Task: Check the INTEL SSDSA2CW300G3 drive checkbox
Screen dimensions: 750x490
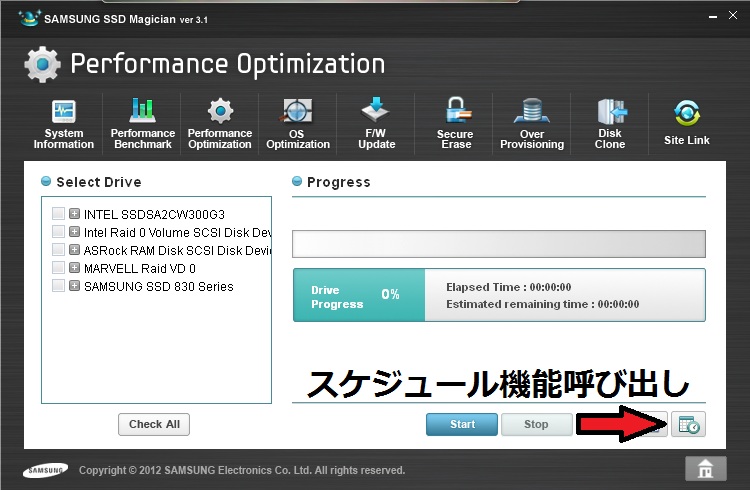Action: (58, 213)
